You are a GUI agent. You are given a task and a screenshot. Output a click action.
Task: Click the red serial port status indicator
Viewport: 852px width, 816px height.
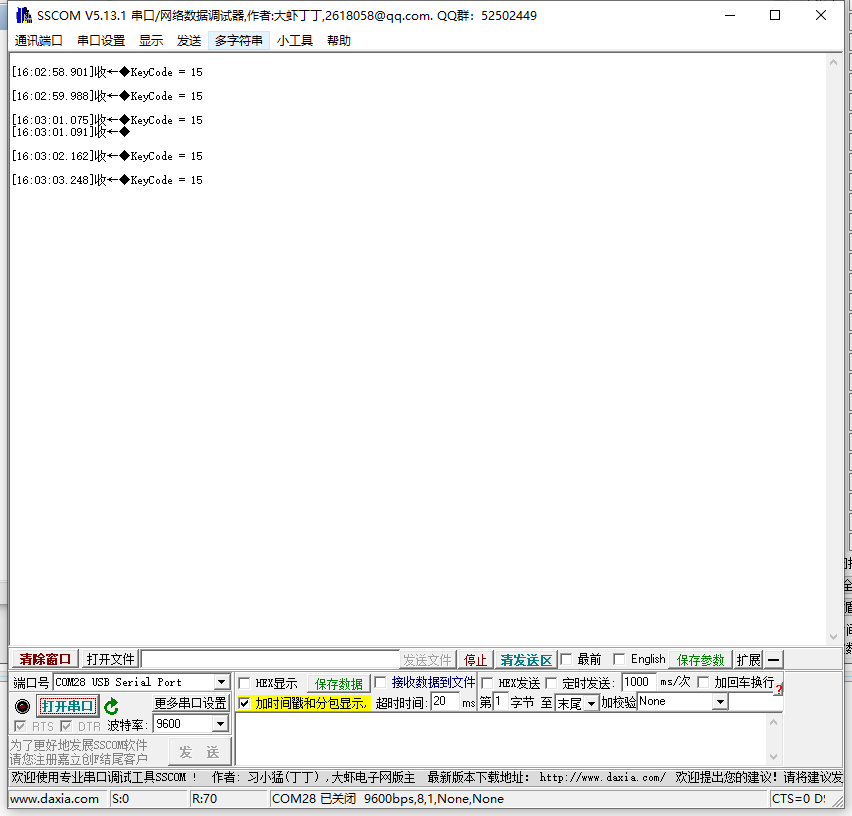[23, 706]
